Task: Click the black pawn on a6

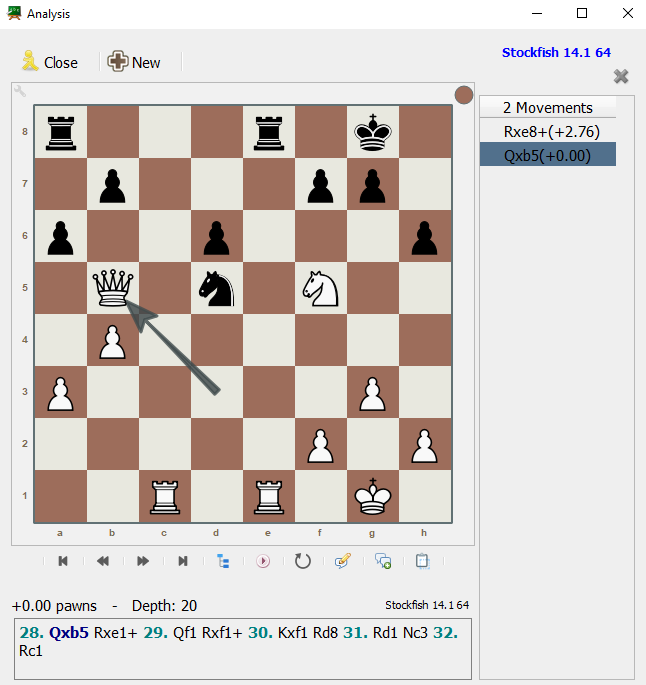Action: tap(61, 238)
